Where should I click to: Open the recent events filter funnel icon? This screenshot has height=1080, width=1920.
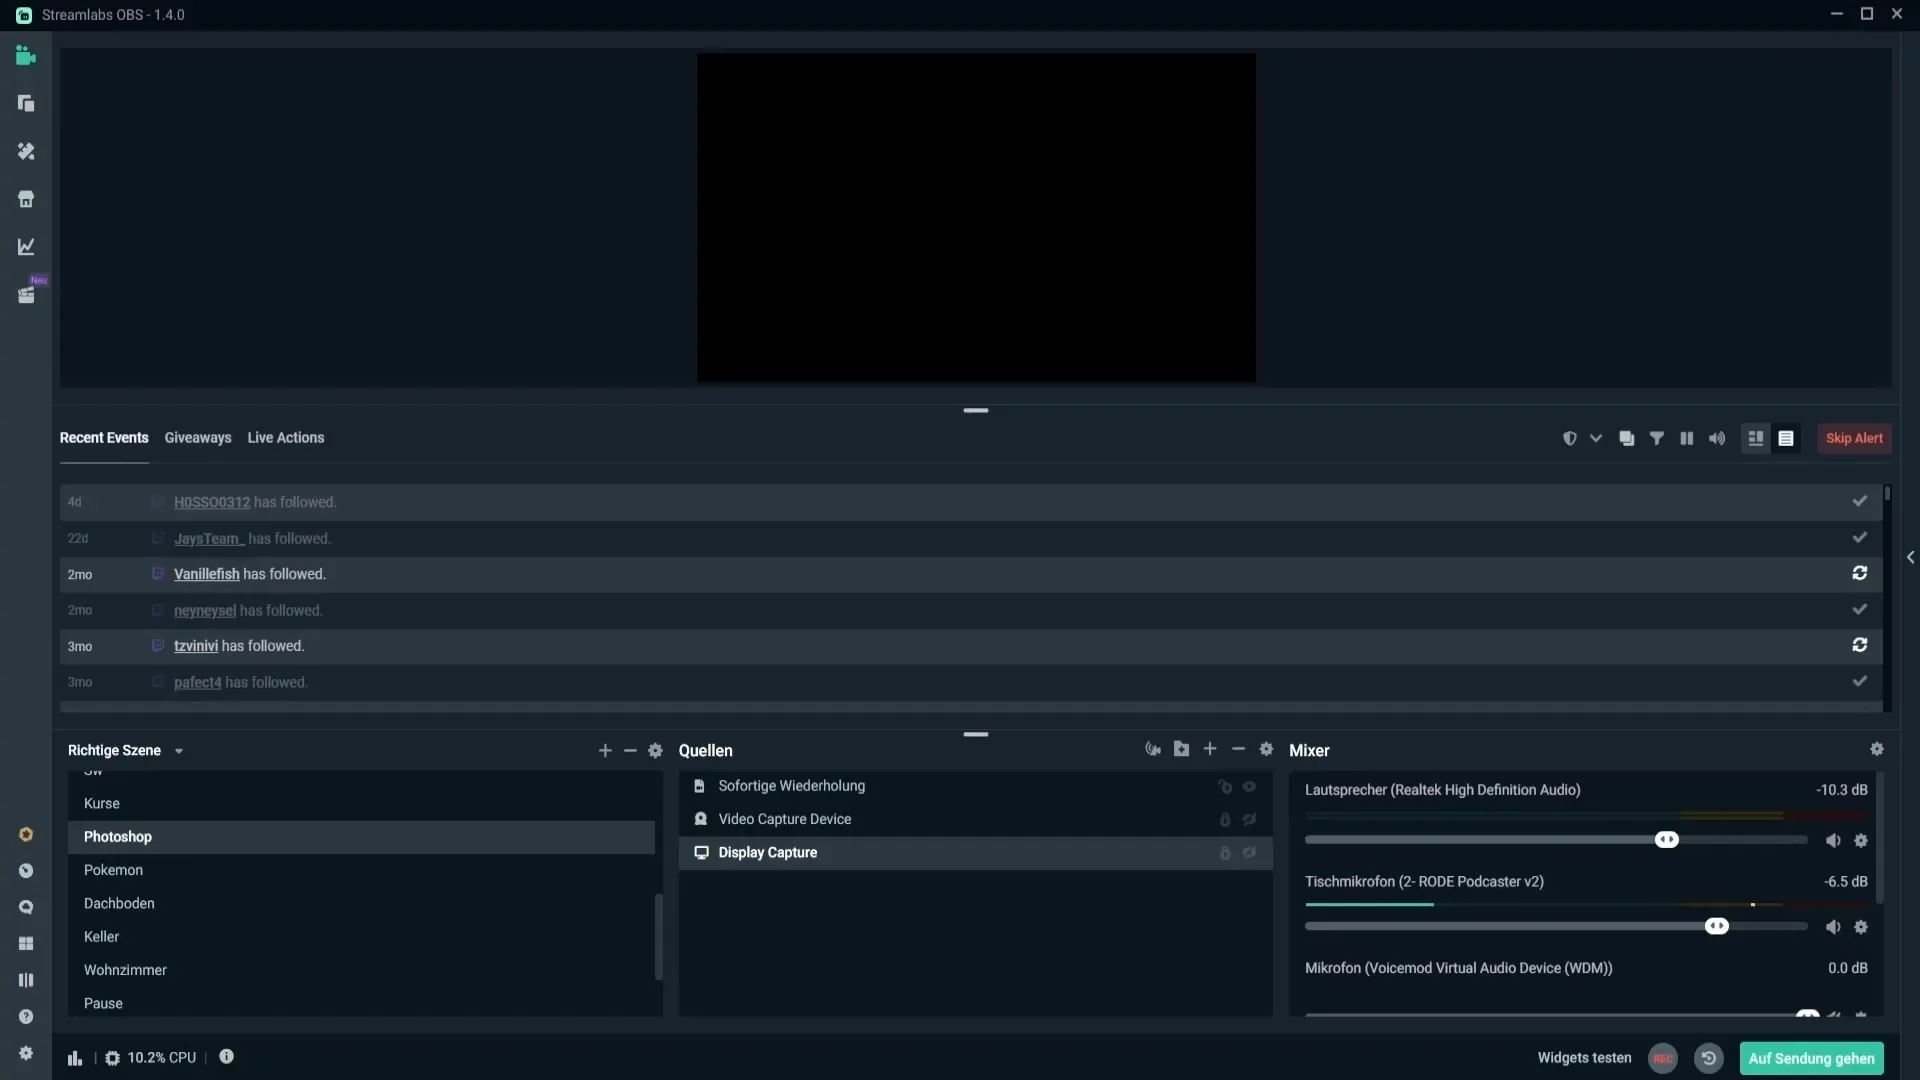[1657, 439]
